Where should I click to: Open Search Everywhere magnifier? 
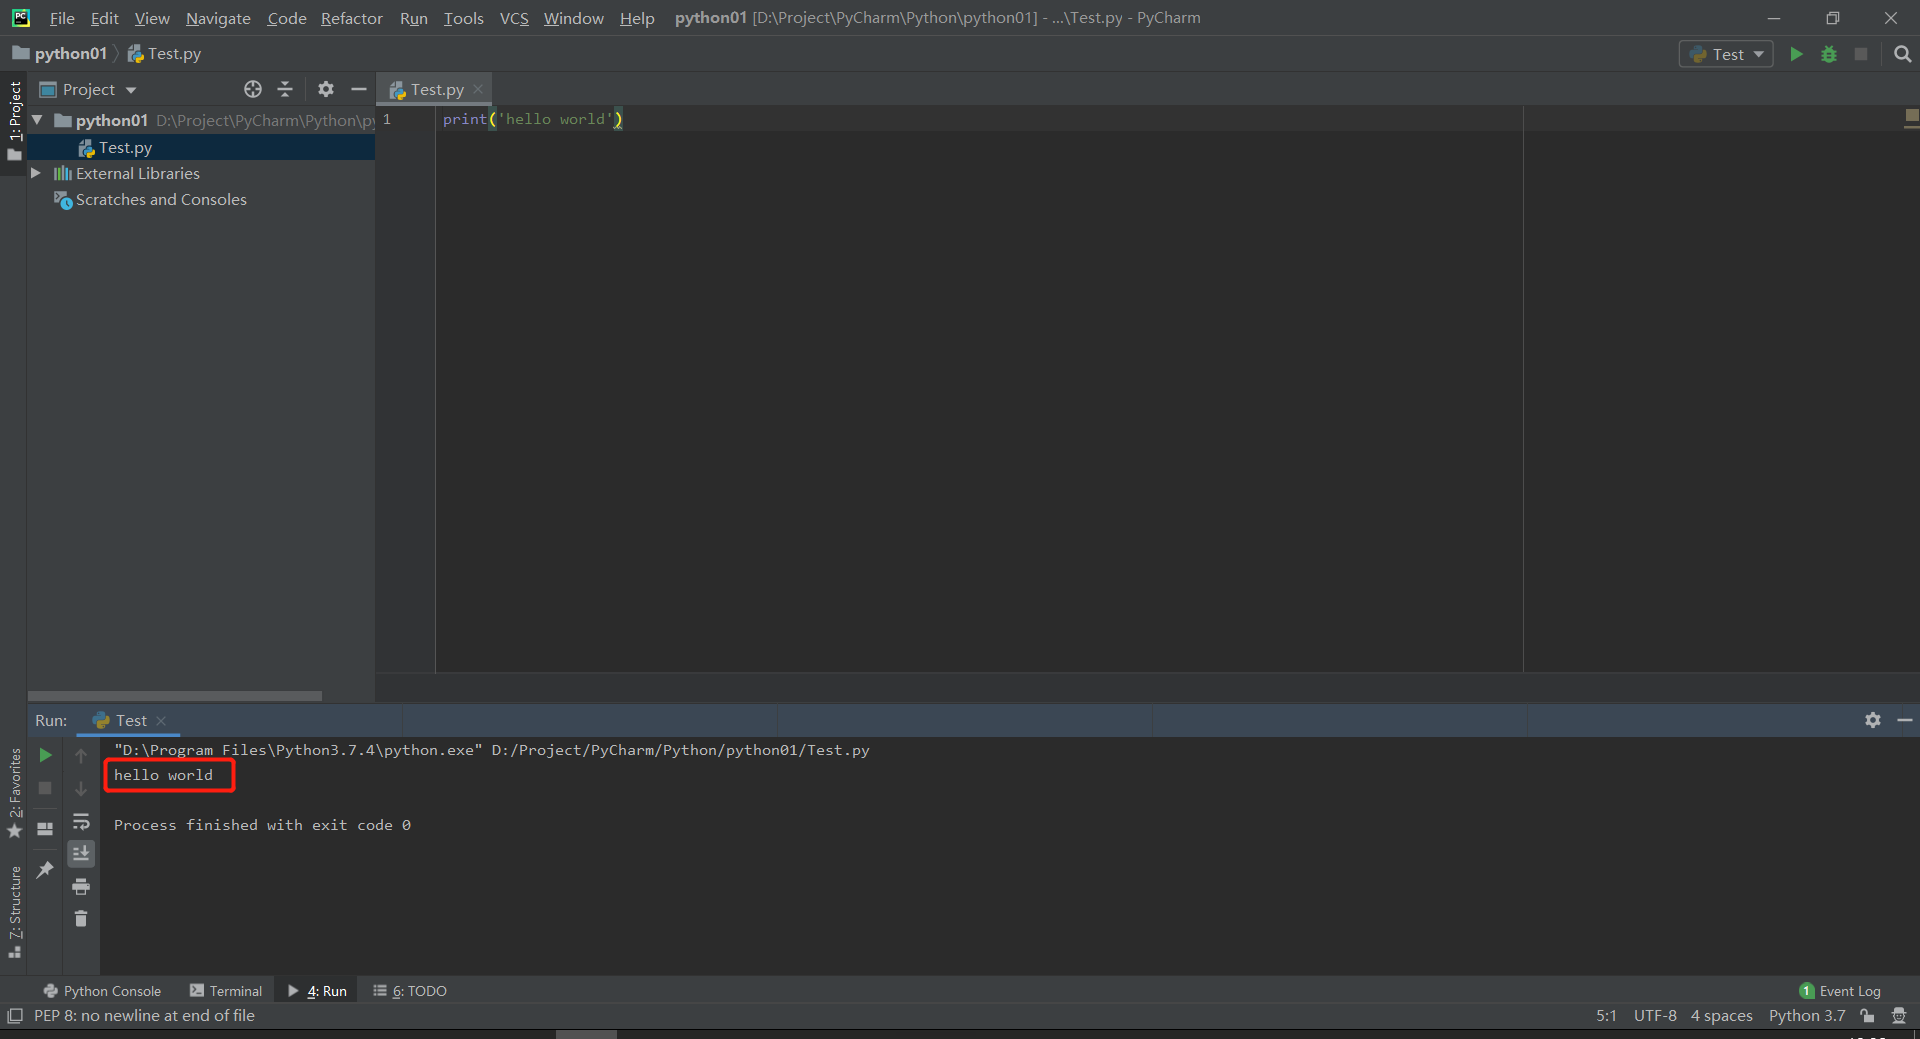point(1902,54)
